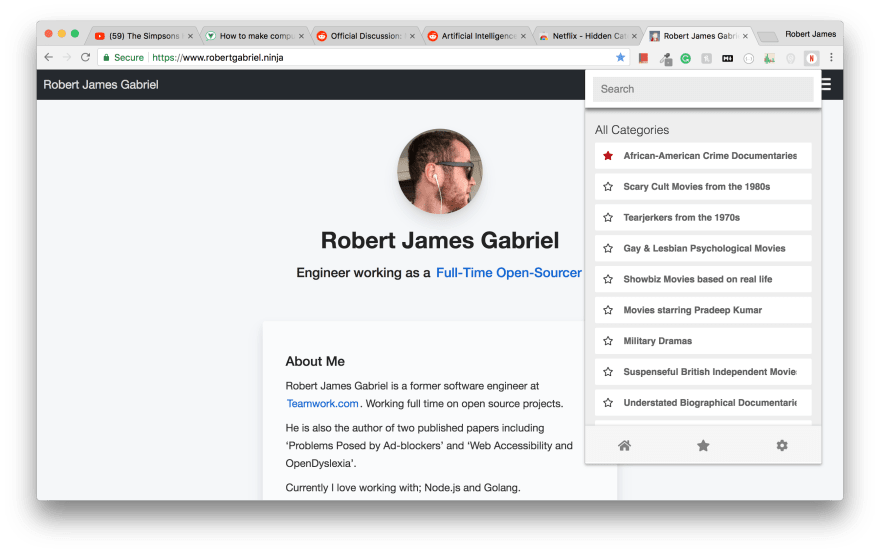This screenshot has height=553, width=880.
Task: Click the All Categories heading
Action: 632,130
